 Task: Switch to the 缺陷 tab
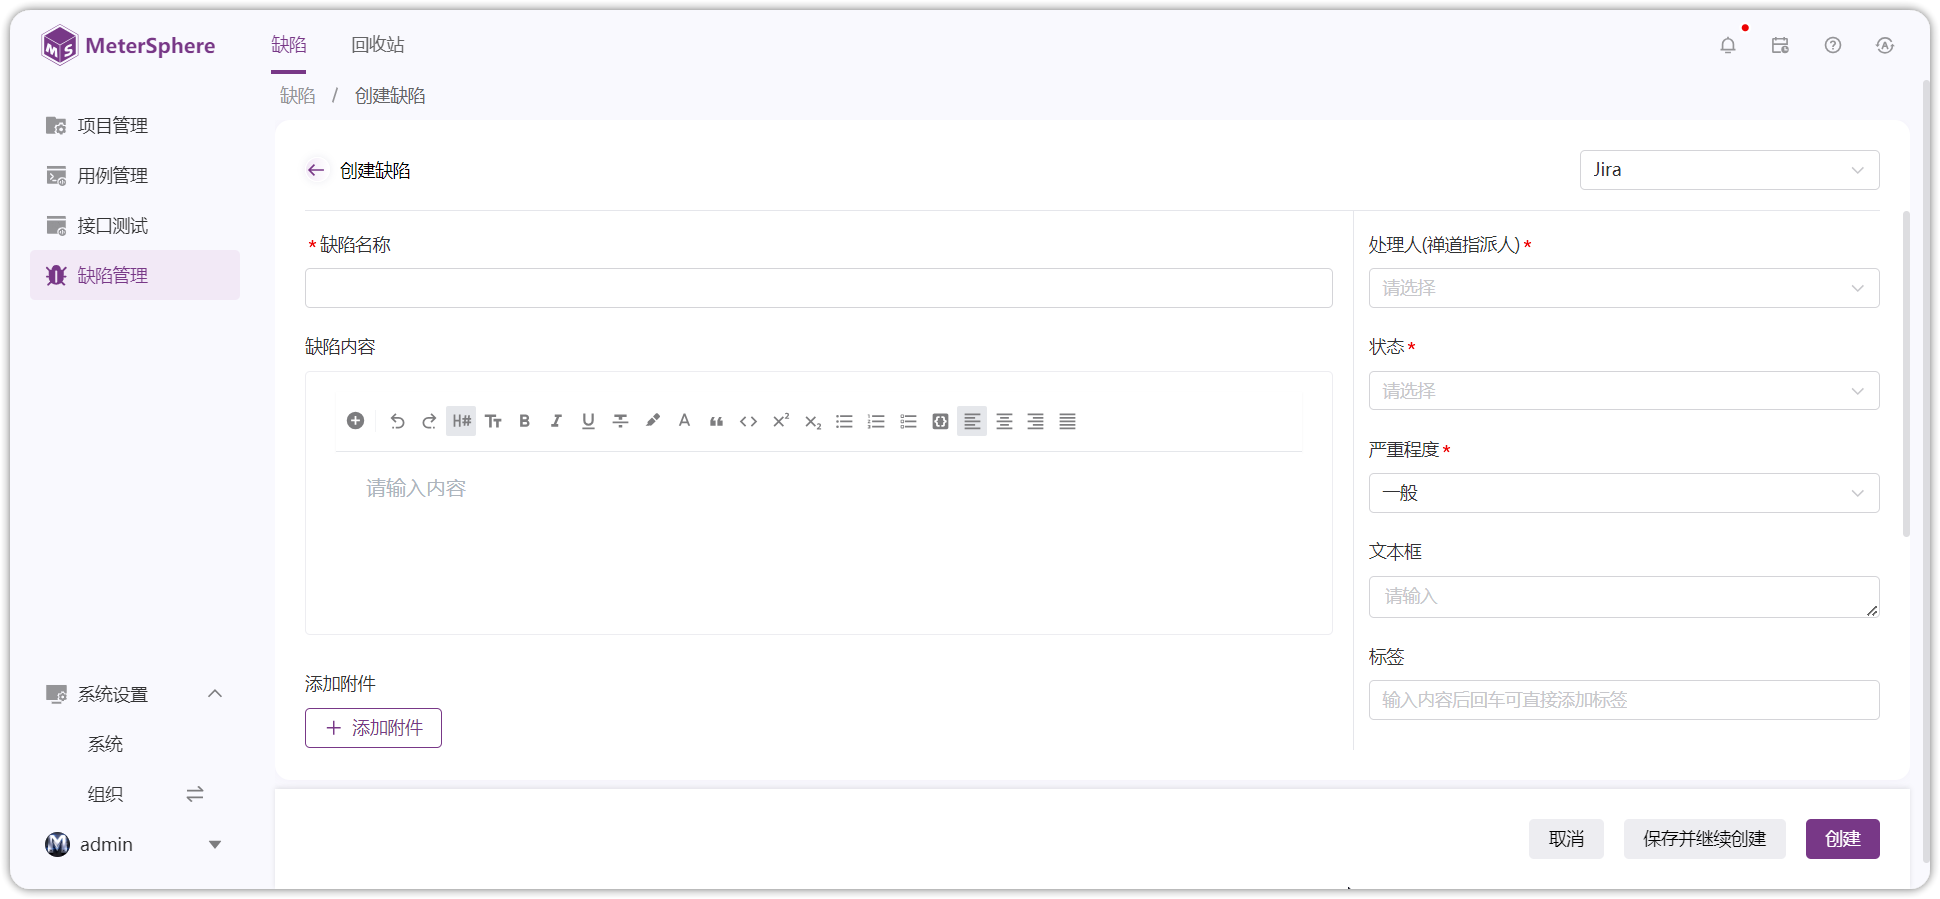289,45
